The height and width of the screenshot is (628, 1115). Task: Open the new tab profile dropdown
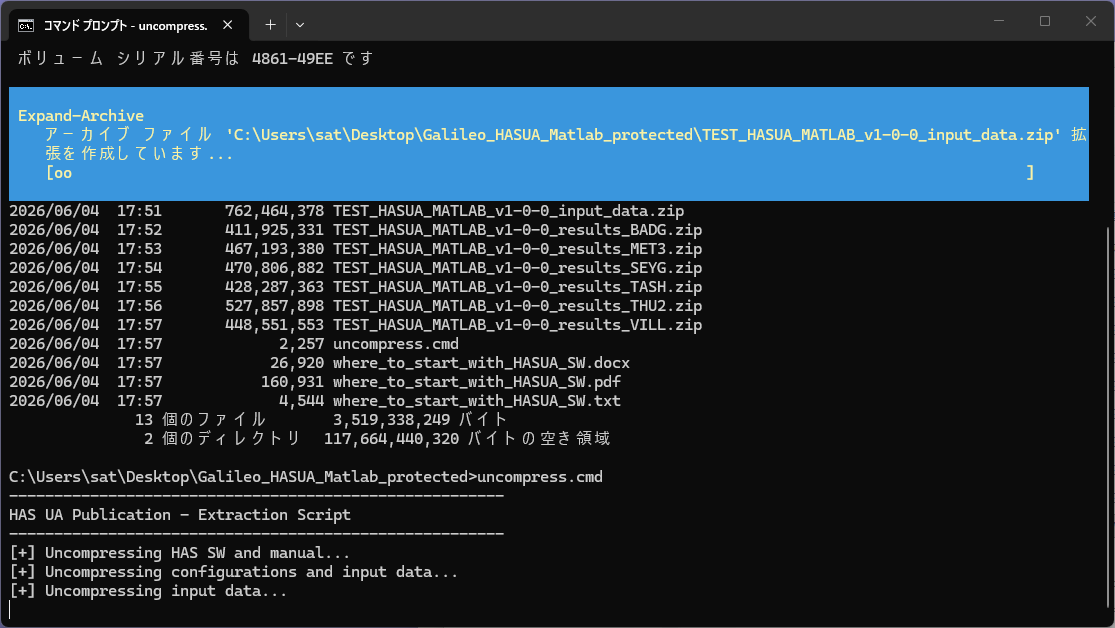pos(300,25)
